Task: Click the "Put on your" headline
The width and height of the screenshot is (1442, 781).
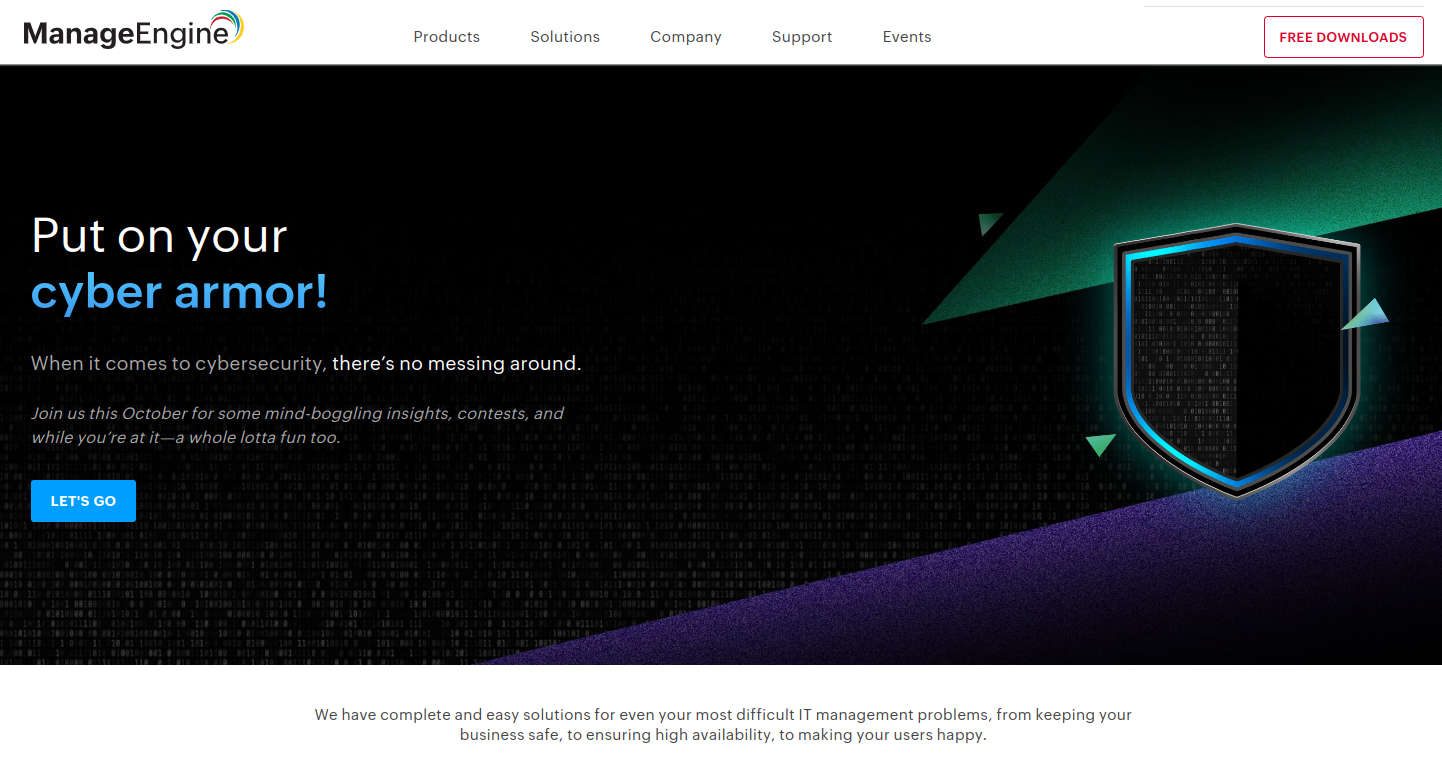Action: pyautogui.click(x=159, y=236)
